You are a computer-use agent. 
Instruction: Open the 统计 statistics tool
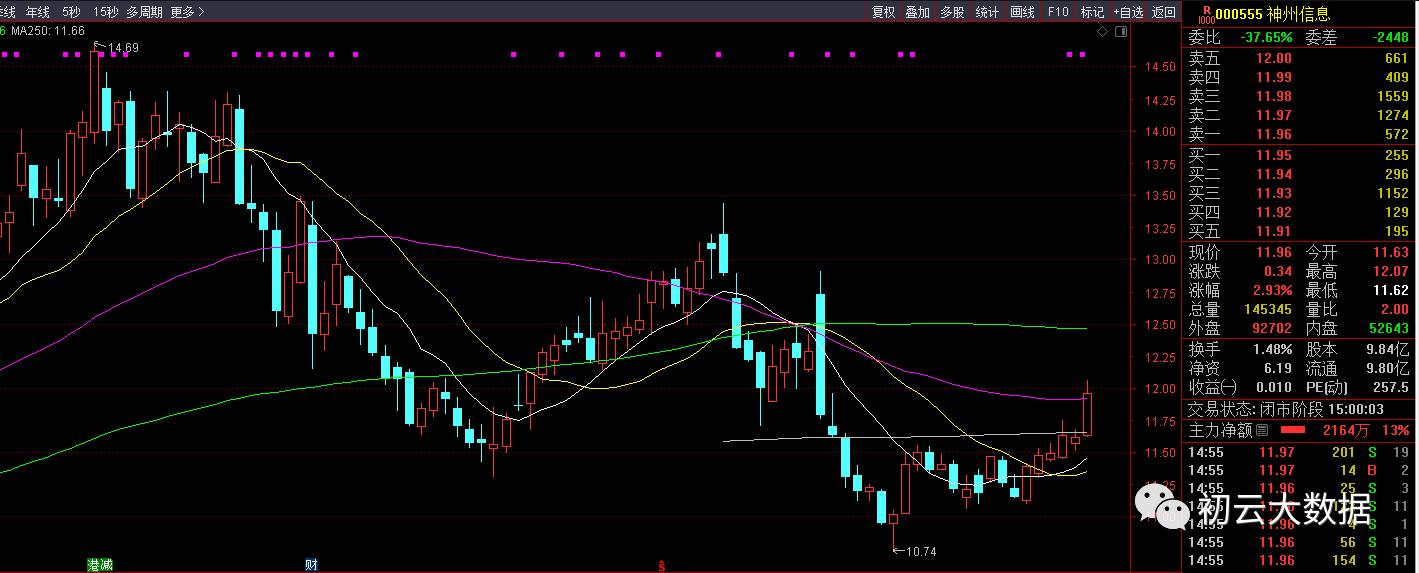pyautogui.click(x=987, y=12)
